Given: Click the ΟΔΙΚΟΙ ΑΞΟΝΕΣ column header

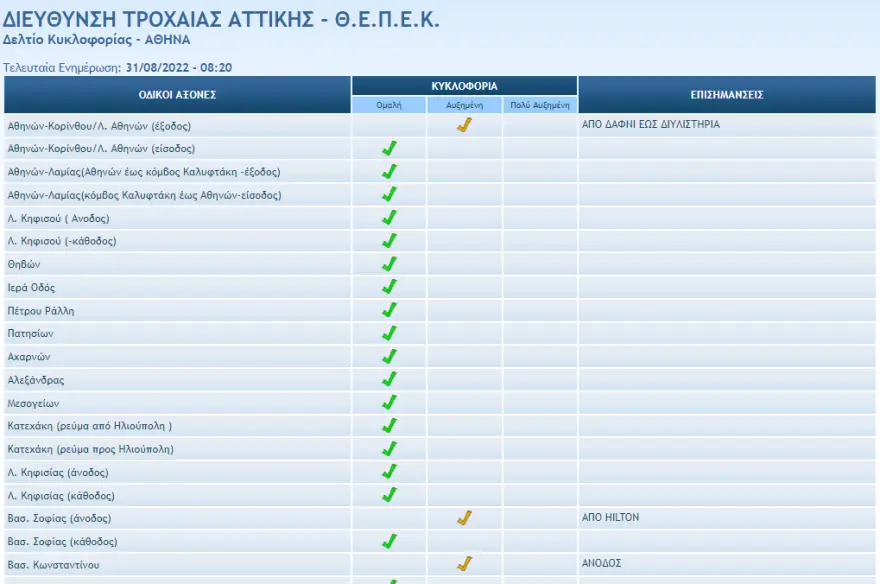Looking at the screenshot, I should tap(177, 95).
